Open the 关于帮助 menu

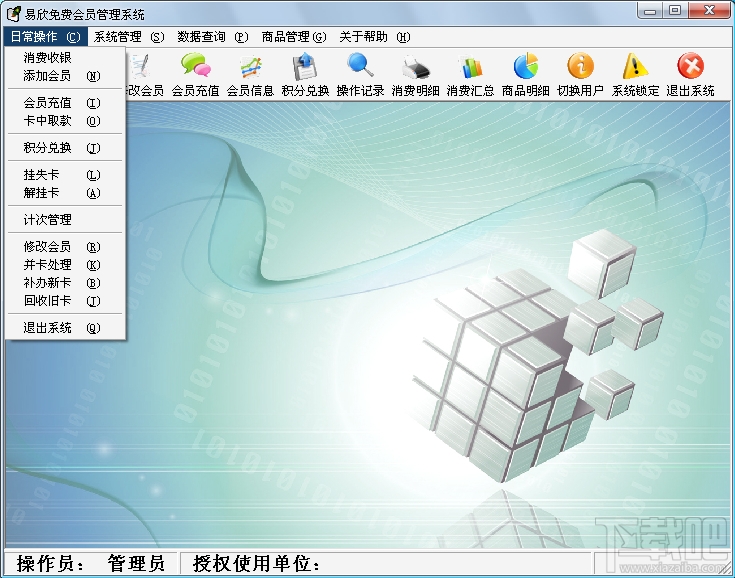point(375,37)
